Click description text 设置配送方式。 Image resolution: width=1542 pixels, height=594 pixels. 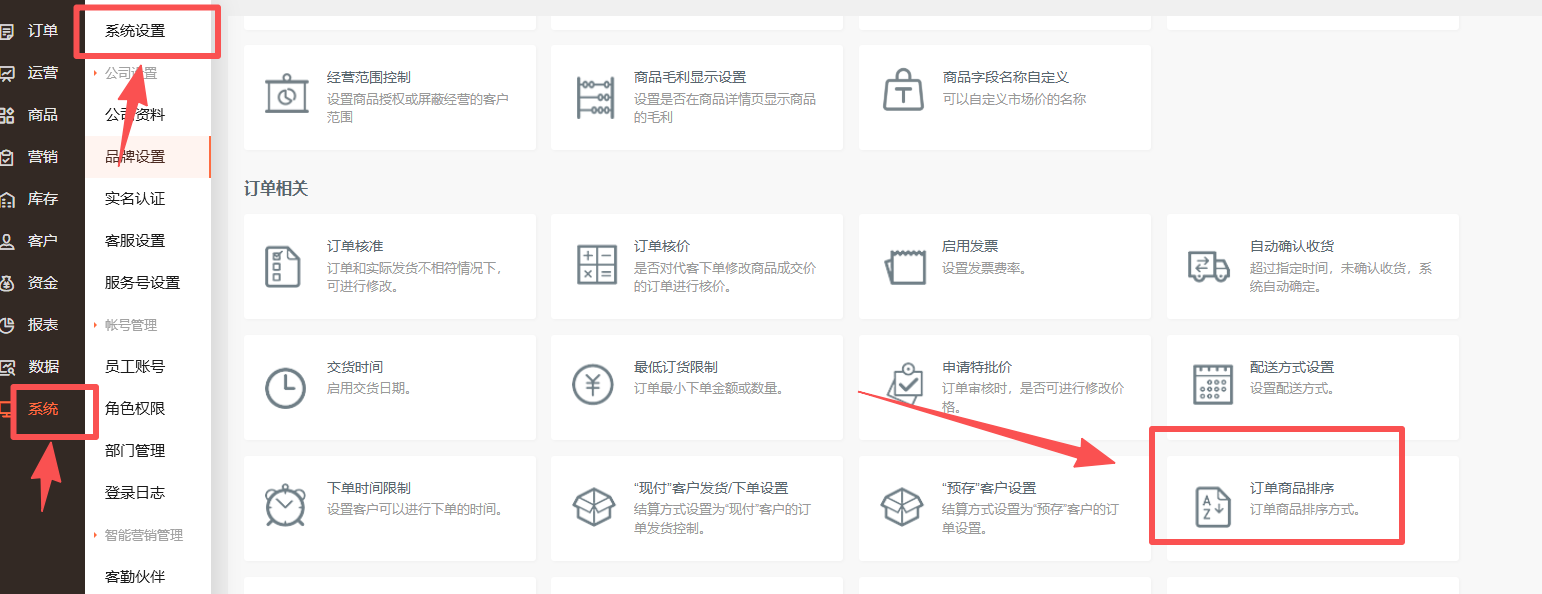1292,388
